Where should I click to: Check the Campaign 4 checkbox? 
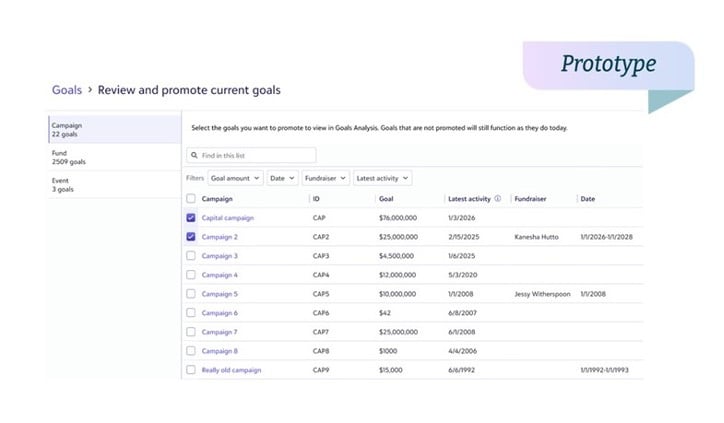(x=191, y=275)
